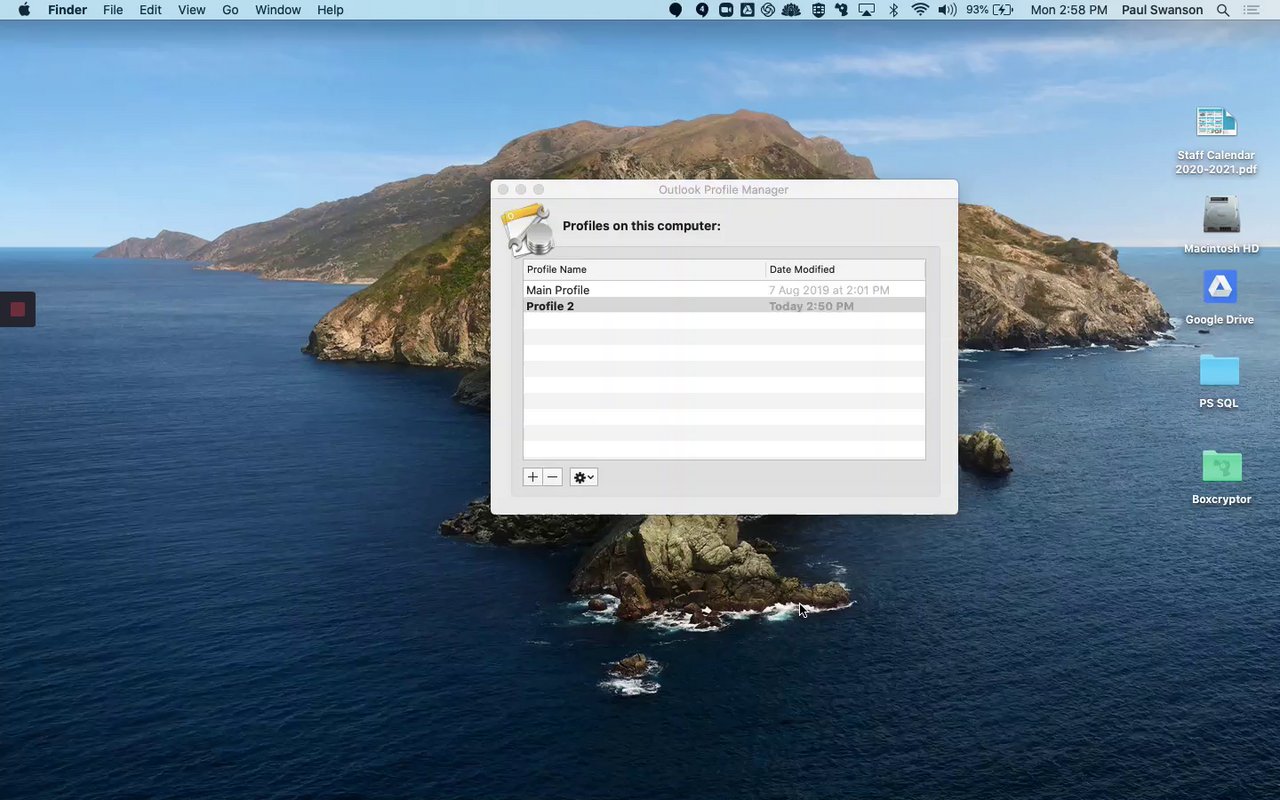Open the Zoom camera icon in menu bar
Screen dimensions: 1280x800
[x=725, y=10]
